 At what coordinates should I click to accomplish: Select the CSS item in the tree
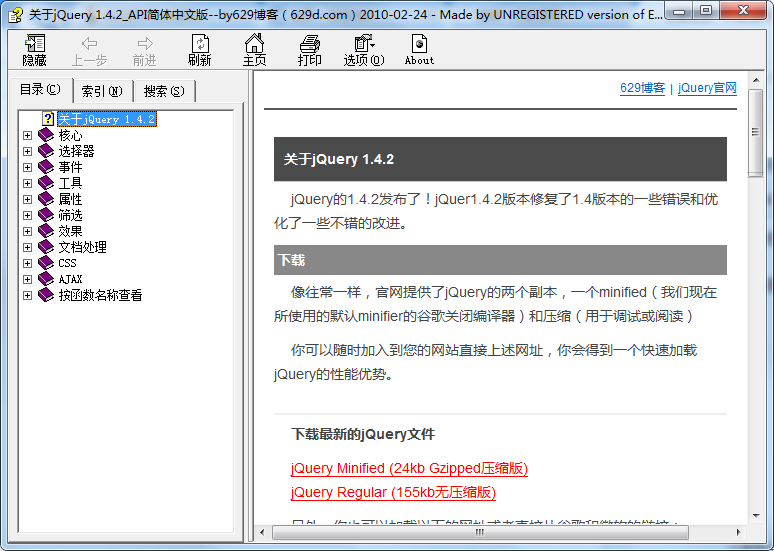67,263
